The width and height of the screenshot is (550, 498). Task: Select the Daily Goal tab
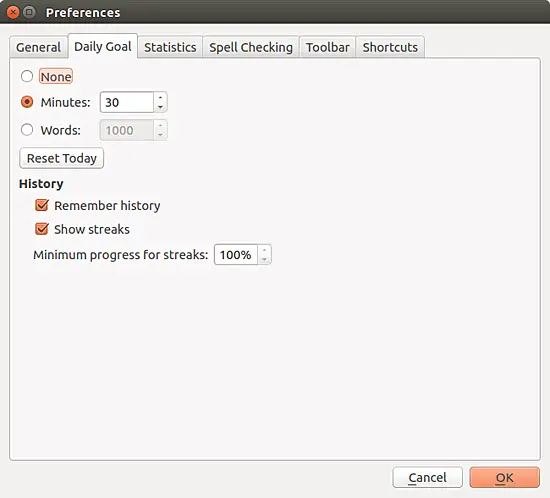(x=103, y=46)
